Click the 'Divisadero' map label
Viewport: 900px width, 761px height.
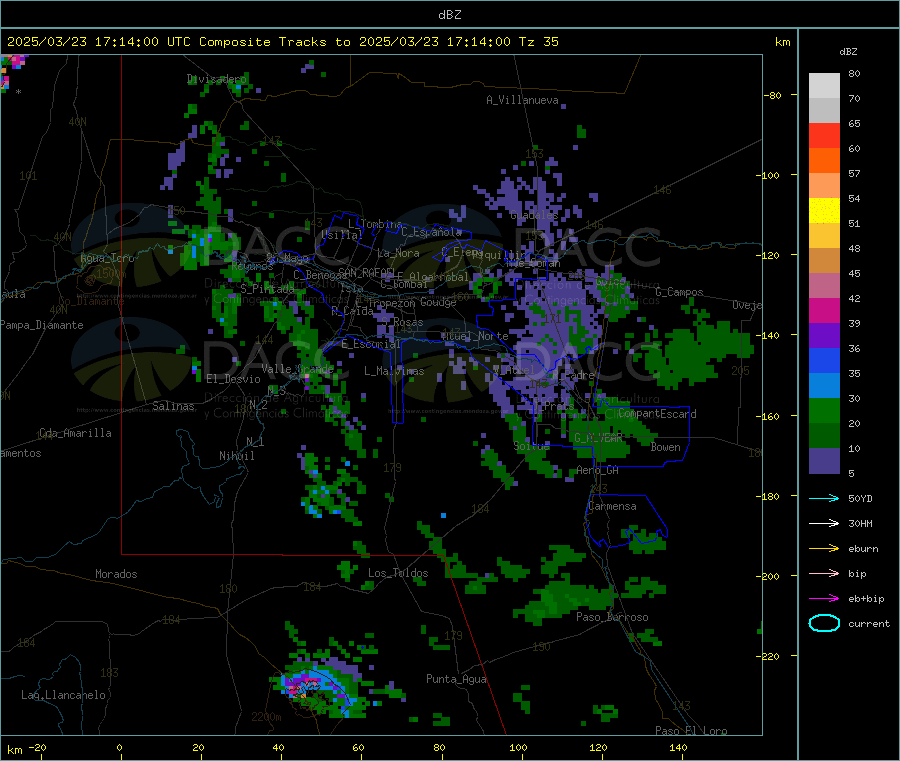pyautogui.click(x=216, y=79)
